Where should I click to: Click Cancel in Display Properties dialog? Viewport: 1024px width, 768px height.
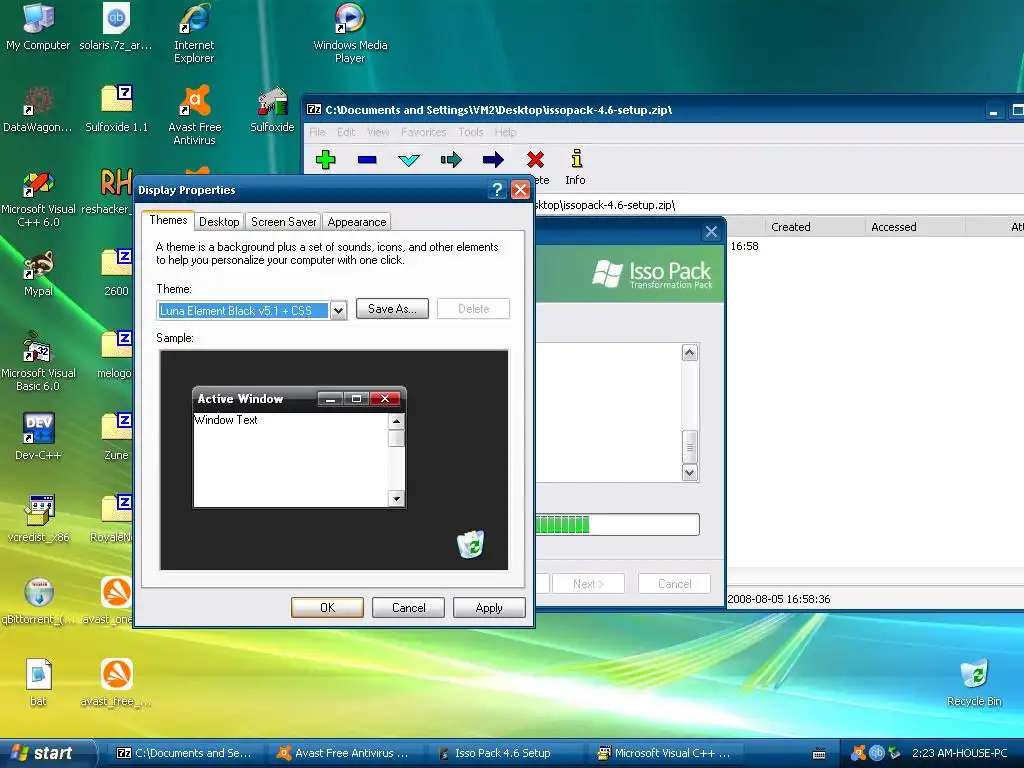click(408, 607)
